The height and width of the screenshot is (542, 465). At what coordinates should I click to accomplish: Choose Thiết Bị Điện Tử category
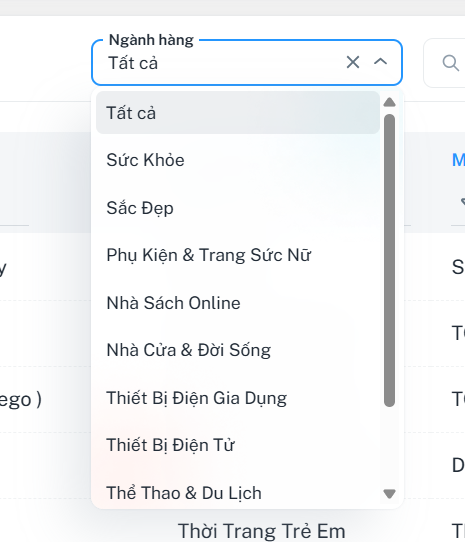pos(238,445)
